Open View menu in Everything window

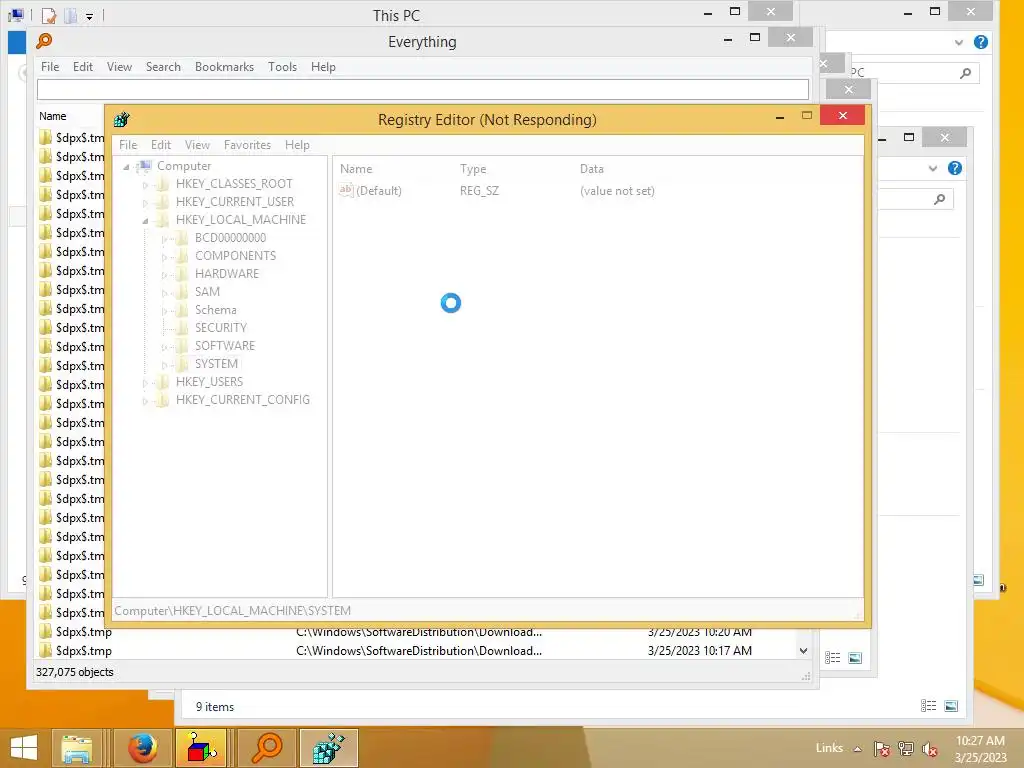120,67
